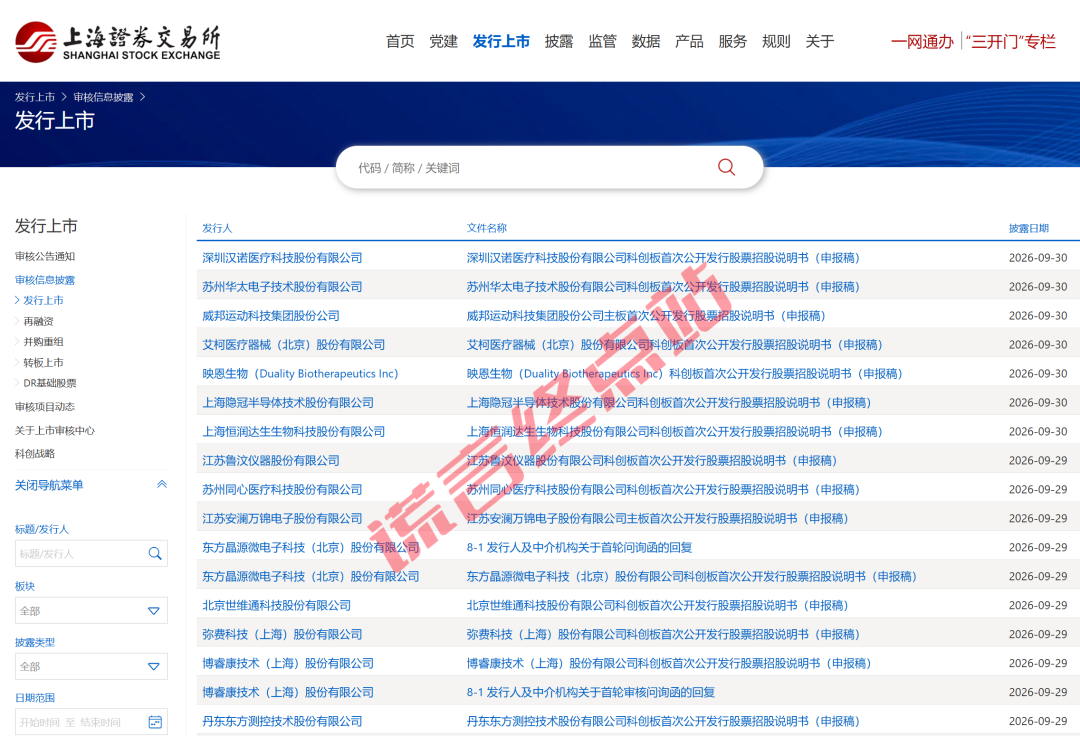
Task: Open the 板块 dropdown
Action: [91, 611]
